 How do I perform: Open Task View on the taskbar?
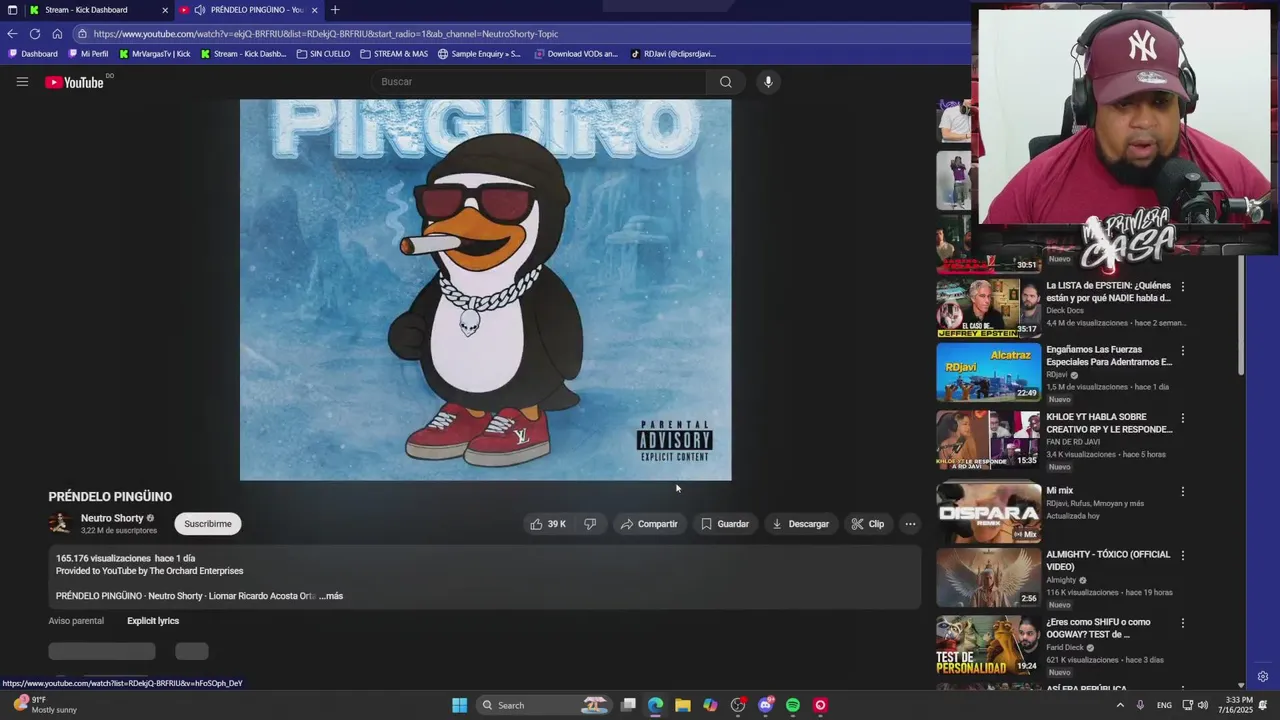[628, 705]
